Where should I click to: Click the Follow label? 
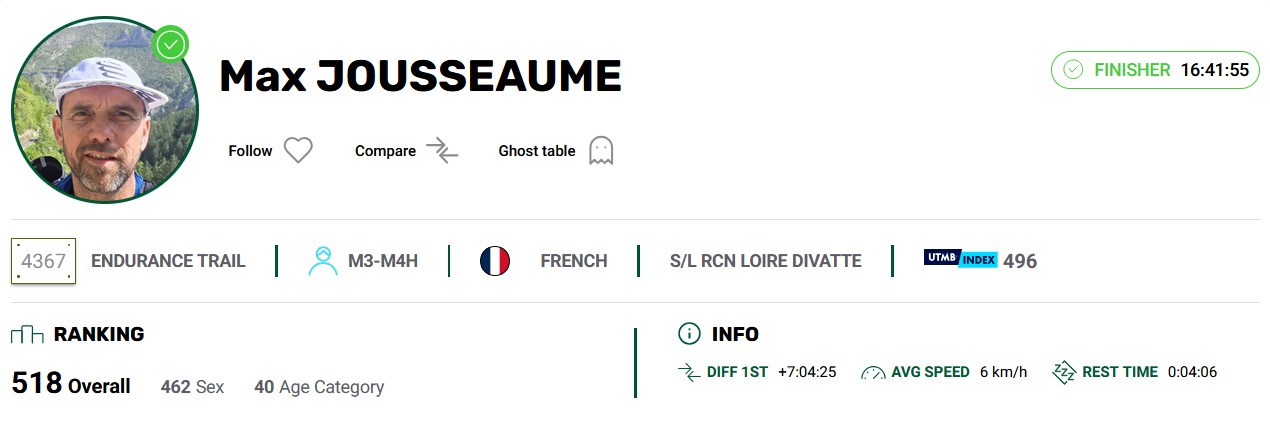[x=250, y=151]
